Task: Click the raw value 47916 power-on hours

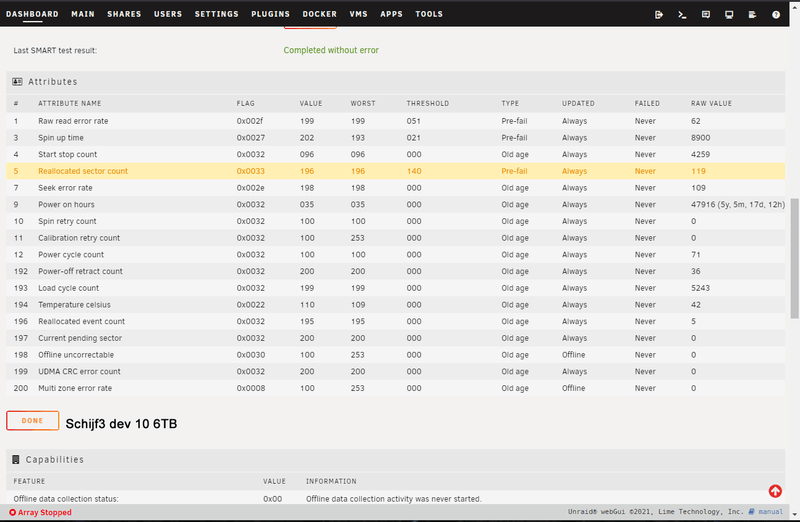Action: 738,205
